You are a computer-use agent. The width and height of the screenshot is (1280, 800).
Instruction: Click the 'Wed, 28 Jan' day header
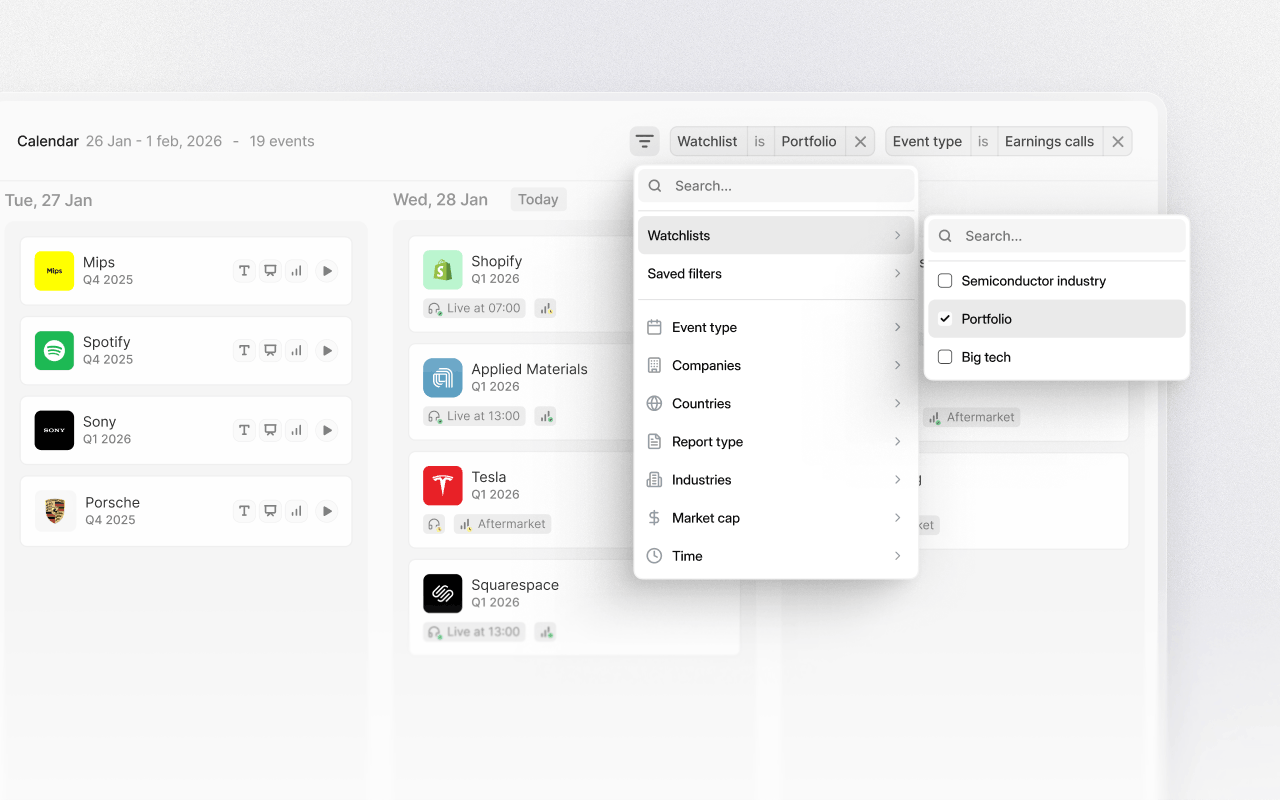(440, 199)
